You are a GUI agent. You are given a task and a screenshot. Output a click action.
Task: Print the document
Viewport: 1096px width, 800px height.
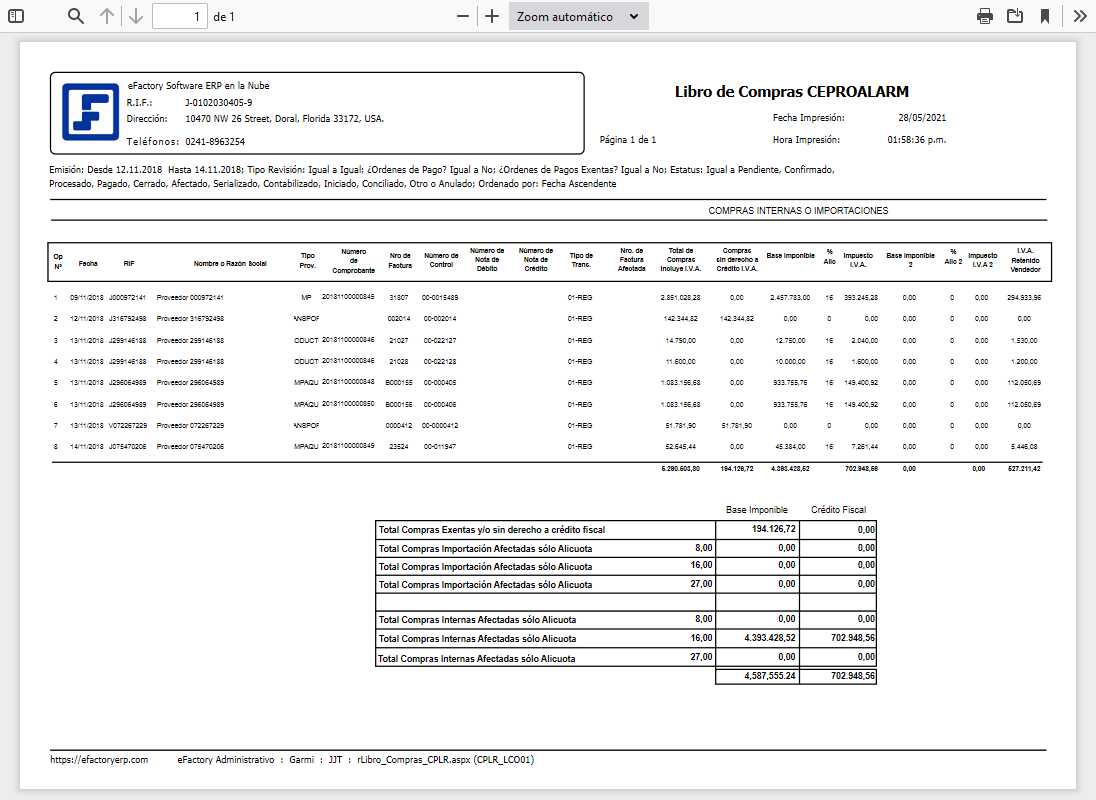985,16
